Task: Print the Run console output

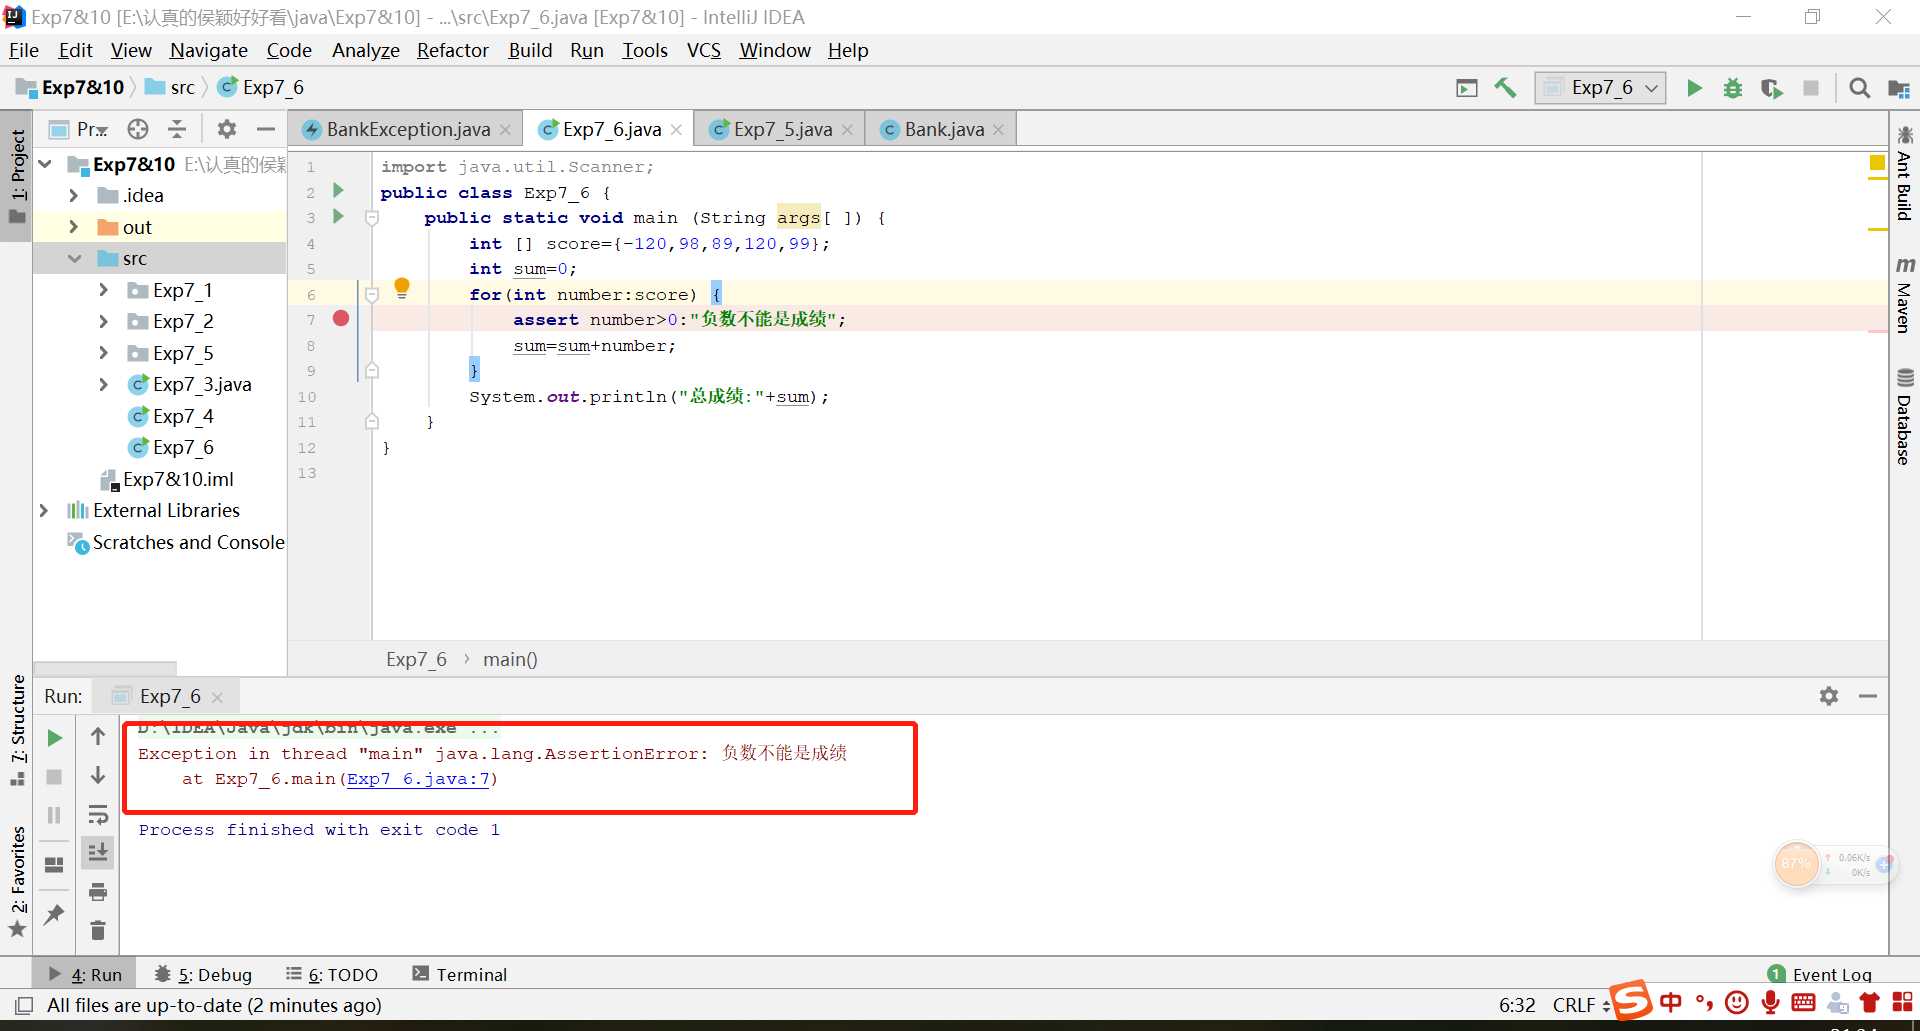Action: click(98, 892)
